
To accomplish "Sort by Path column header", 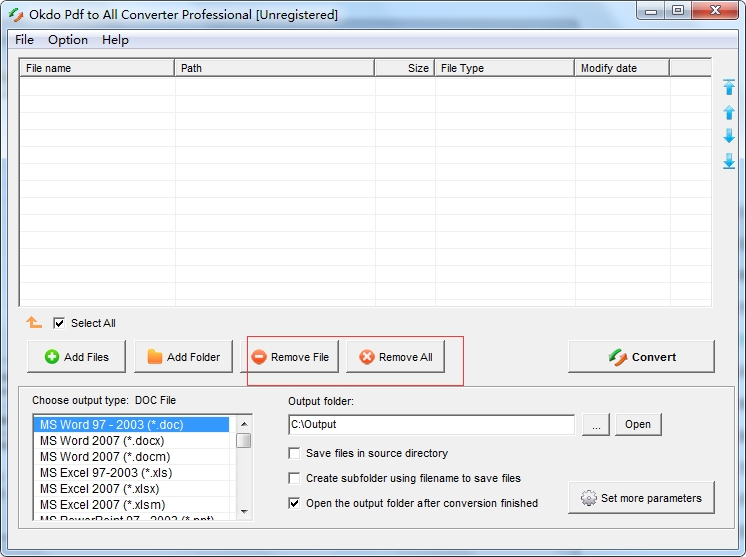I will (x=275, y=68).
